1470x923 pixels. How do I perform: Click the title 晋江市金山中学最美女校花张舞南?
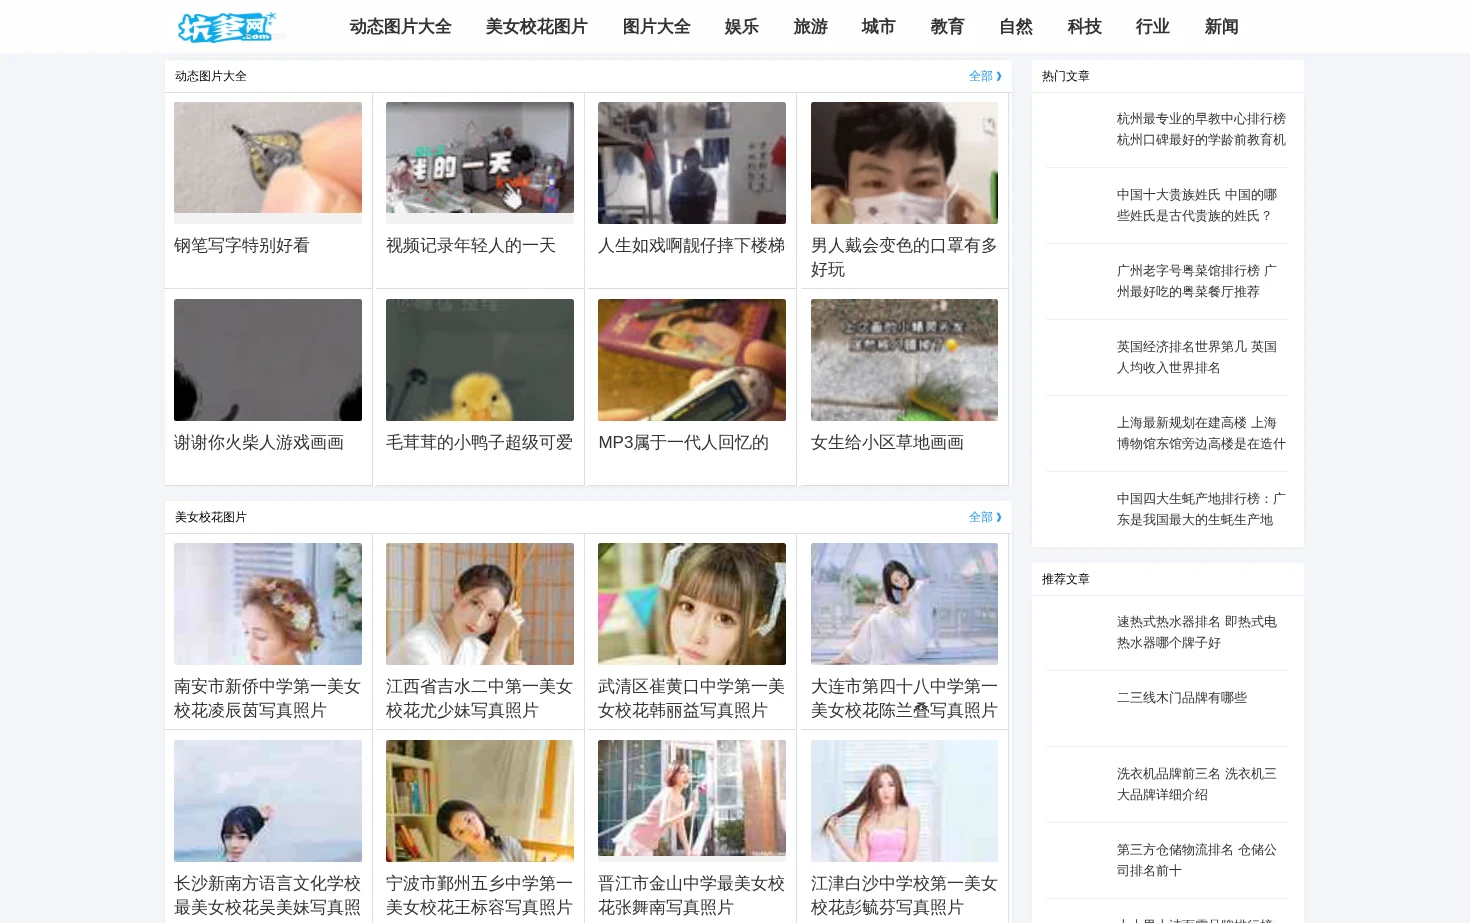coord(691,895)
